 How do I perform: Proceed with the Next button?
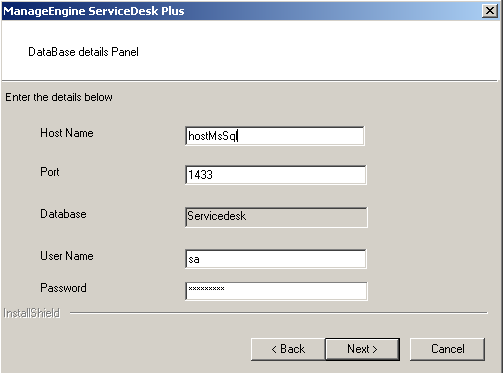point(362,349)
